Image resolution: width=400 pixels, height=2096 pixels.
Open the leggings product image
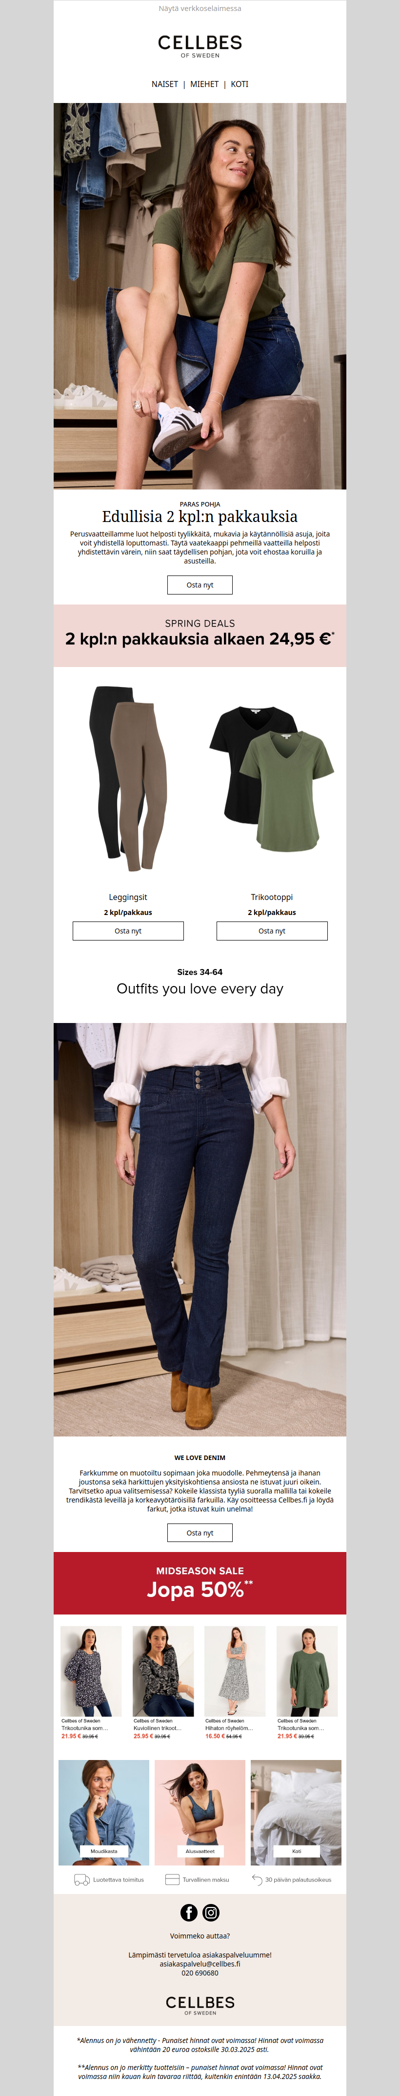[x=128, y=779]
